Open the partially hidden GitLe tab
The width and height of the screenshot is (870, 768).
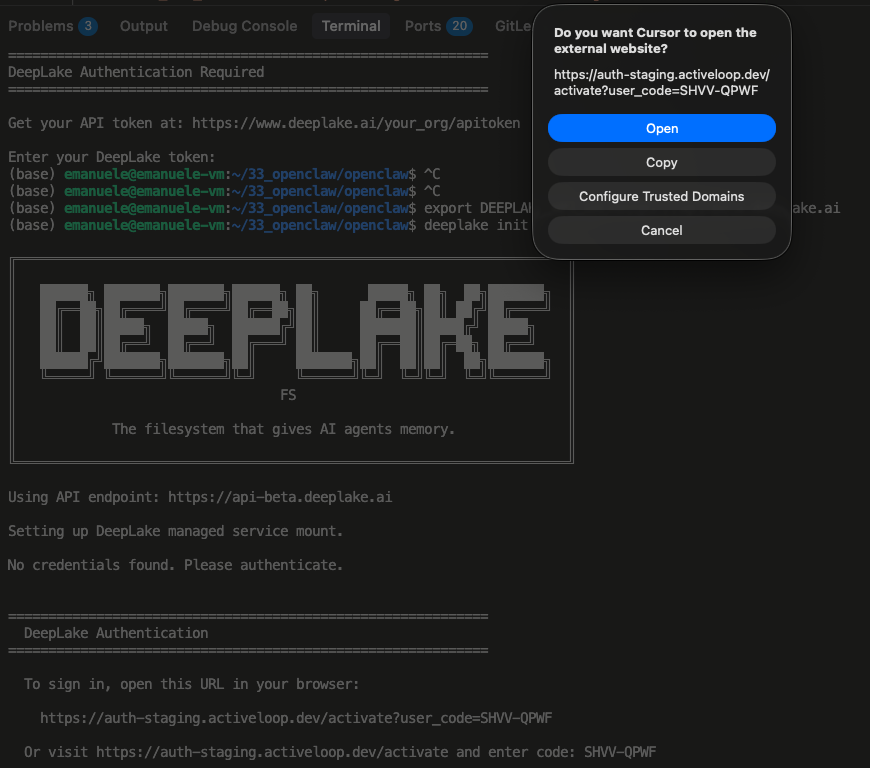click(x=513, y=26)
